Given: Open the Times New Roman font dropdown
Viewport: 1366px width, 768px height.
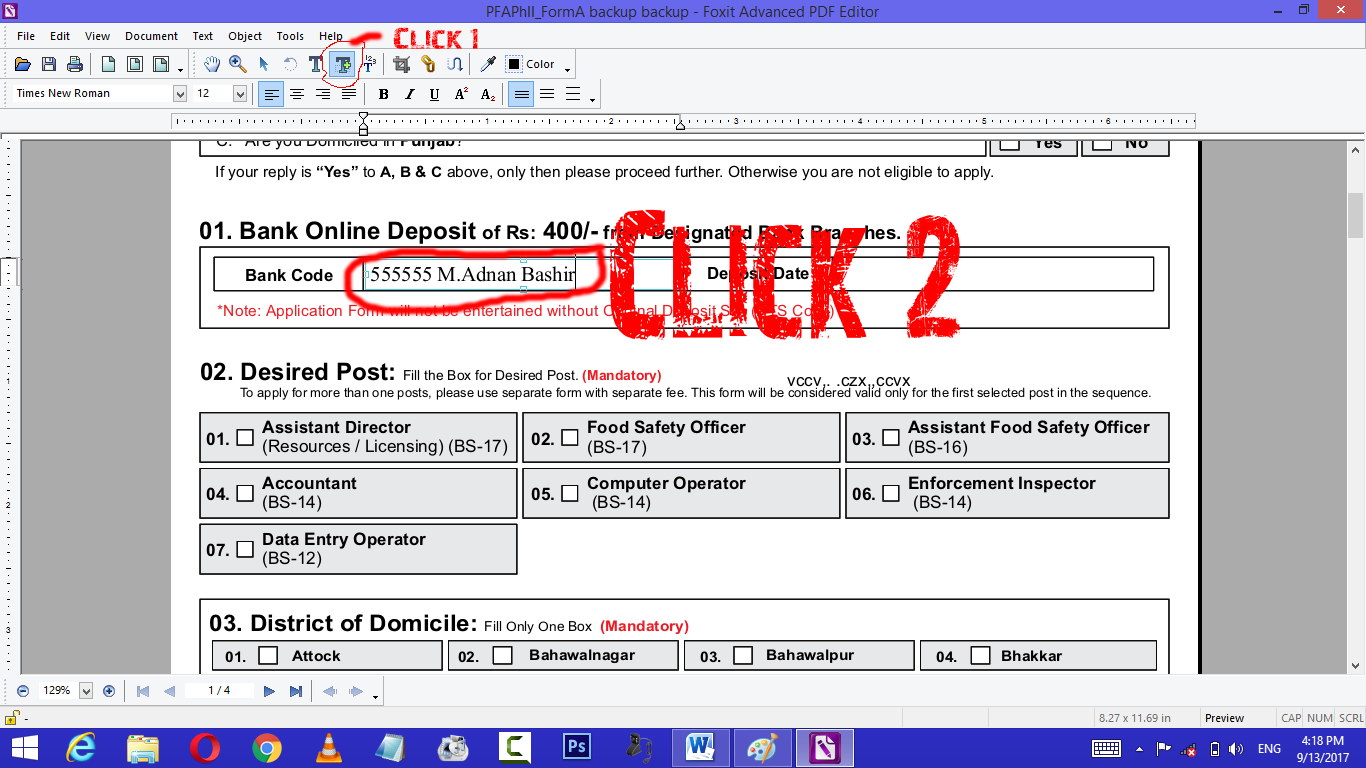Looking at the screenshot, I should click(180, 93).
